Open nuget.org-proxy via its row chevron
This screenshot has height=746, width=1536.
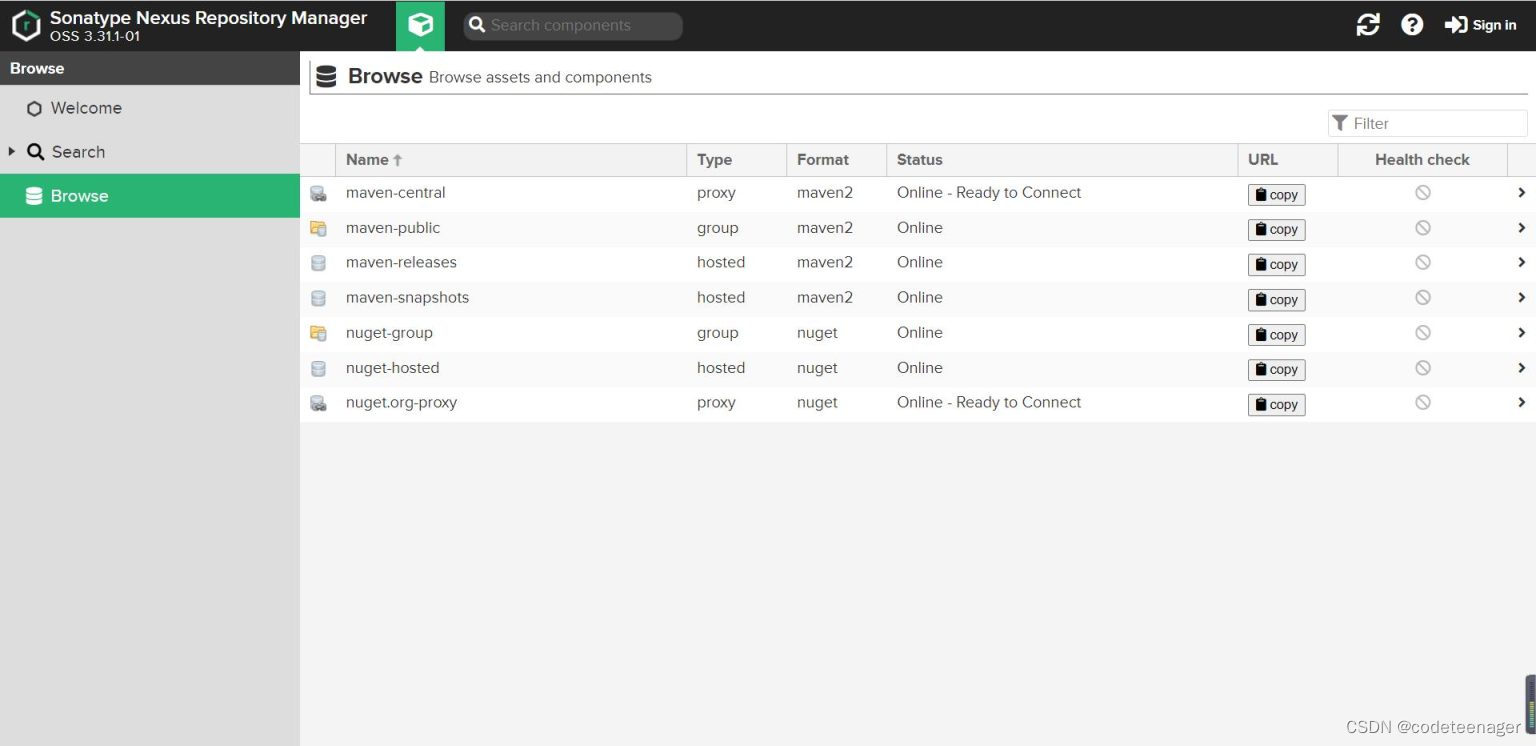click(x=1521, y=402)
